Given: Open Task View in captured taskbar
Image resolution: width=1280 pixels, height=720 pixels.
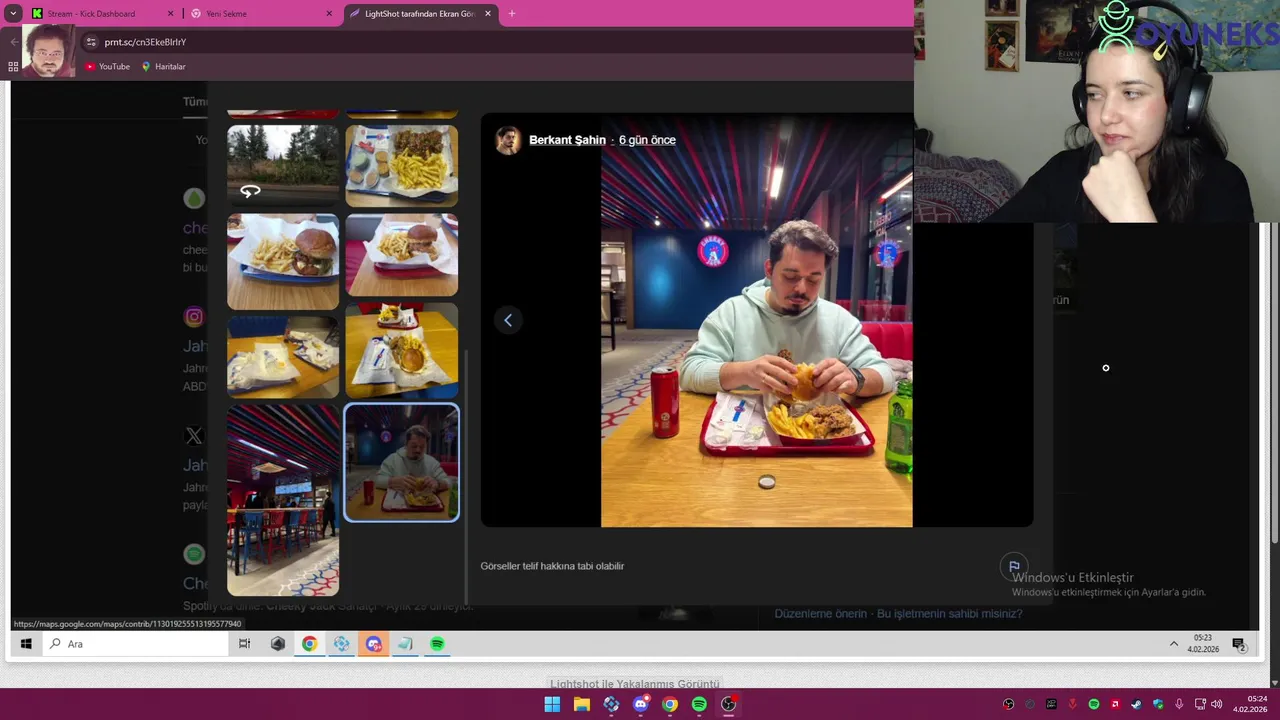Looking at the screenshot, I should tap(244, 644).
